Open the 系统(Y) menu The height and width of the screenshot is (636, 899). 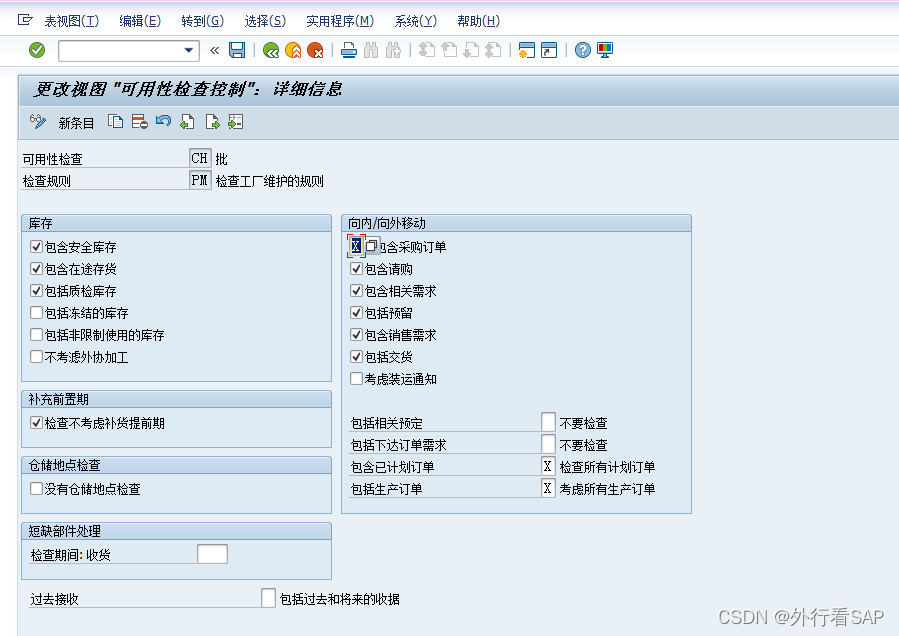click(x=416, y=21)
